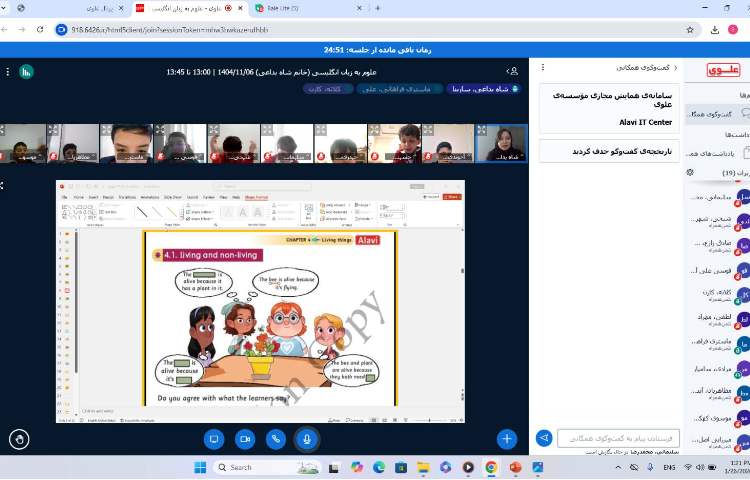Open the meeting three-dot options menu

click(8, 72)
